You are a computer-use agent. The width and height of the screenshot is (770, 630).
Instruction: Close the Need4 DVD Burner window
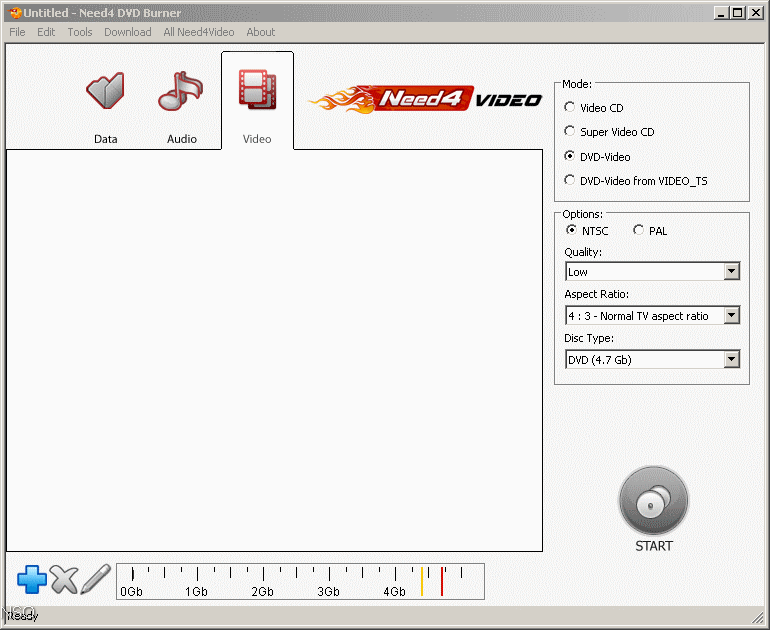point(756,13)
